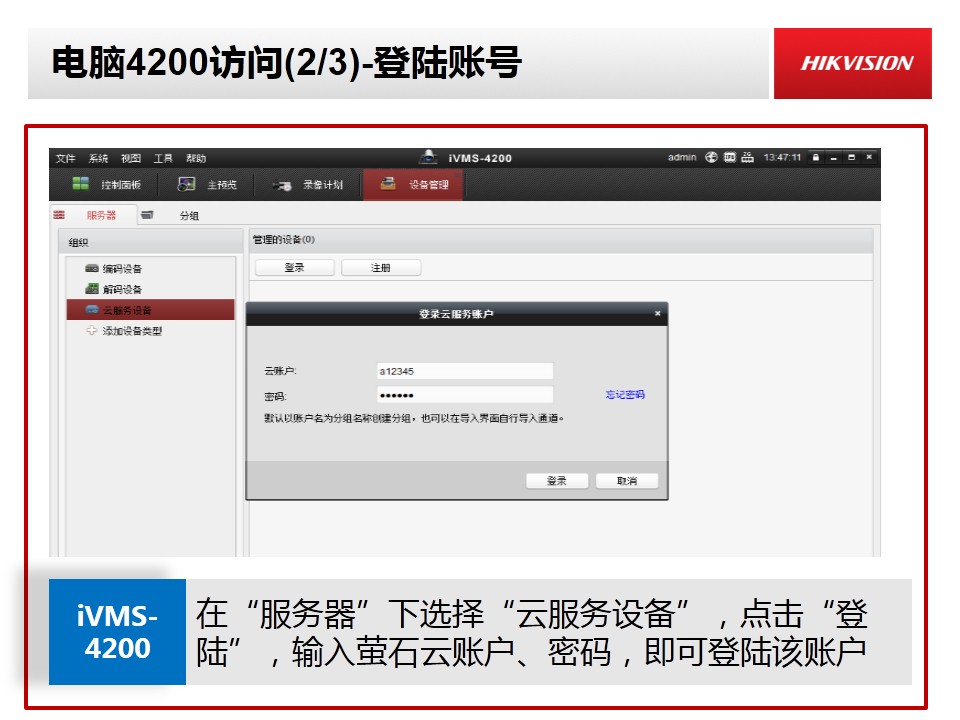The height and width of the screenshot is (720, 960).
Task: Open the 录像计划 recording schedule tab
Action: click(x=309, y=185)
